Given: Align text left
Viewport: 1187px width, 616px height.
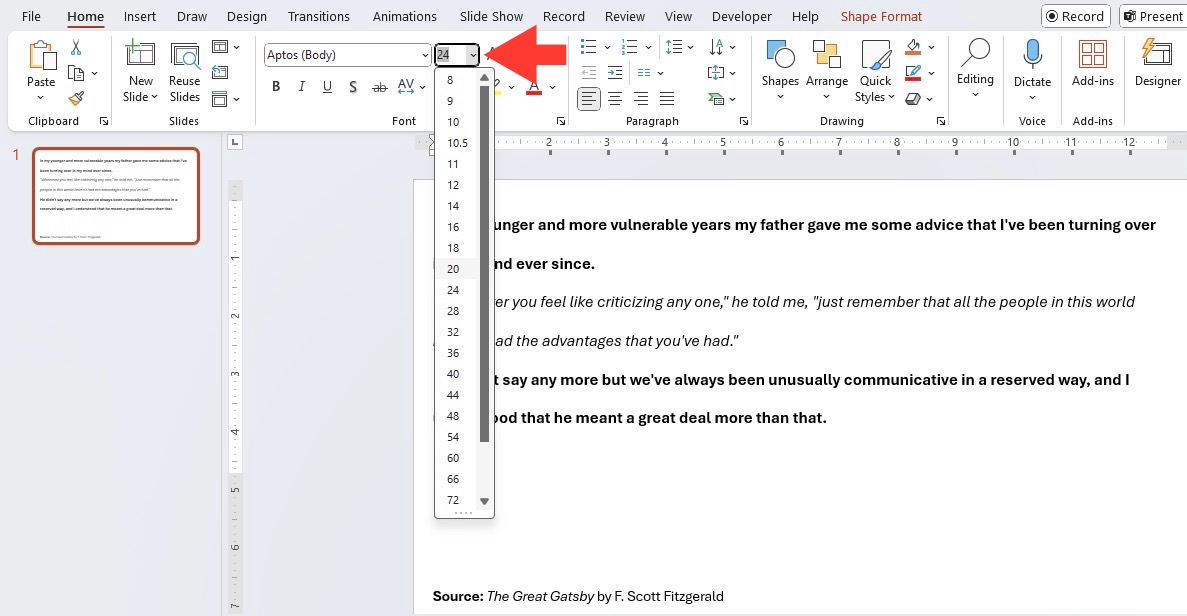Looking at the screenshot, I should (589, 98).
